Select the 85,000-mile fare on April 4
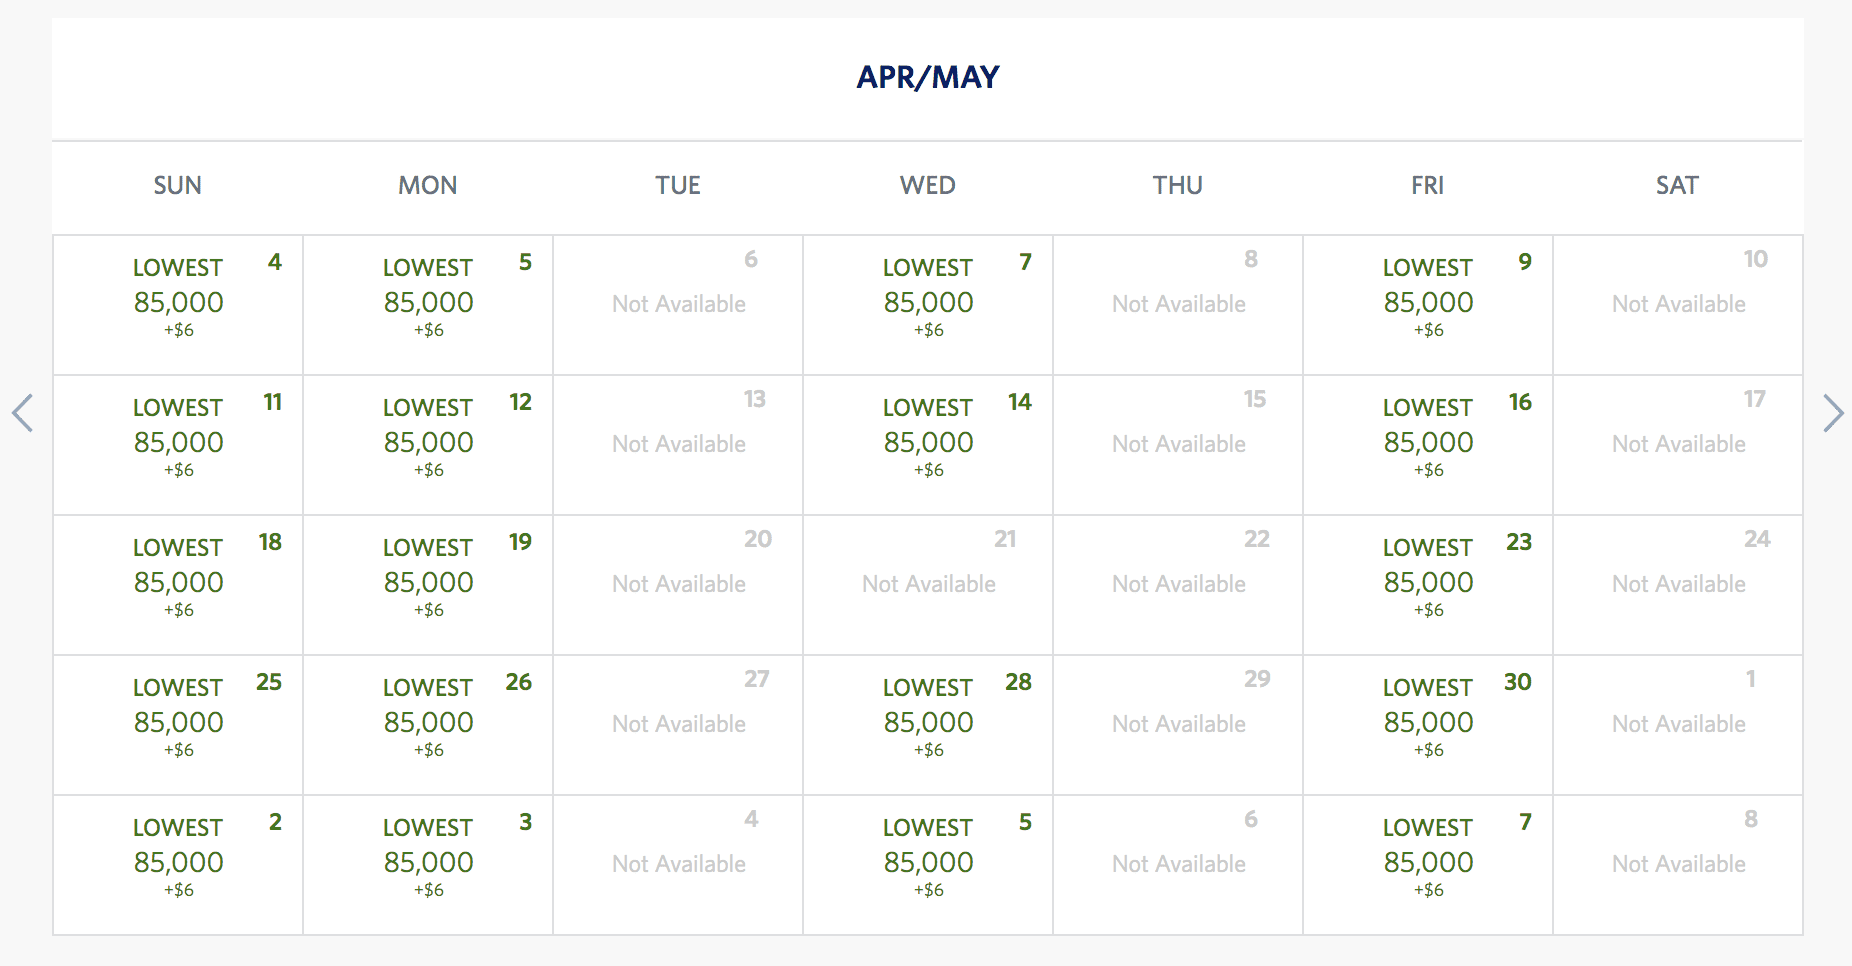 (177, 305)
